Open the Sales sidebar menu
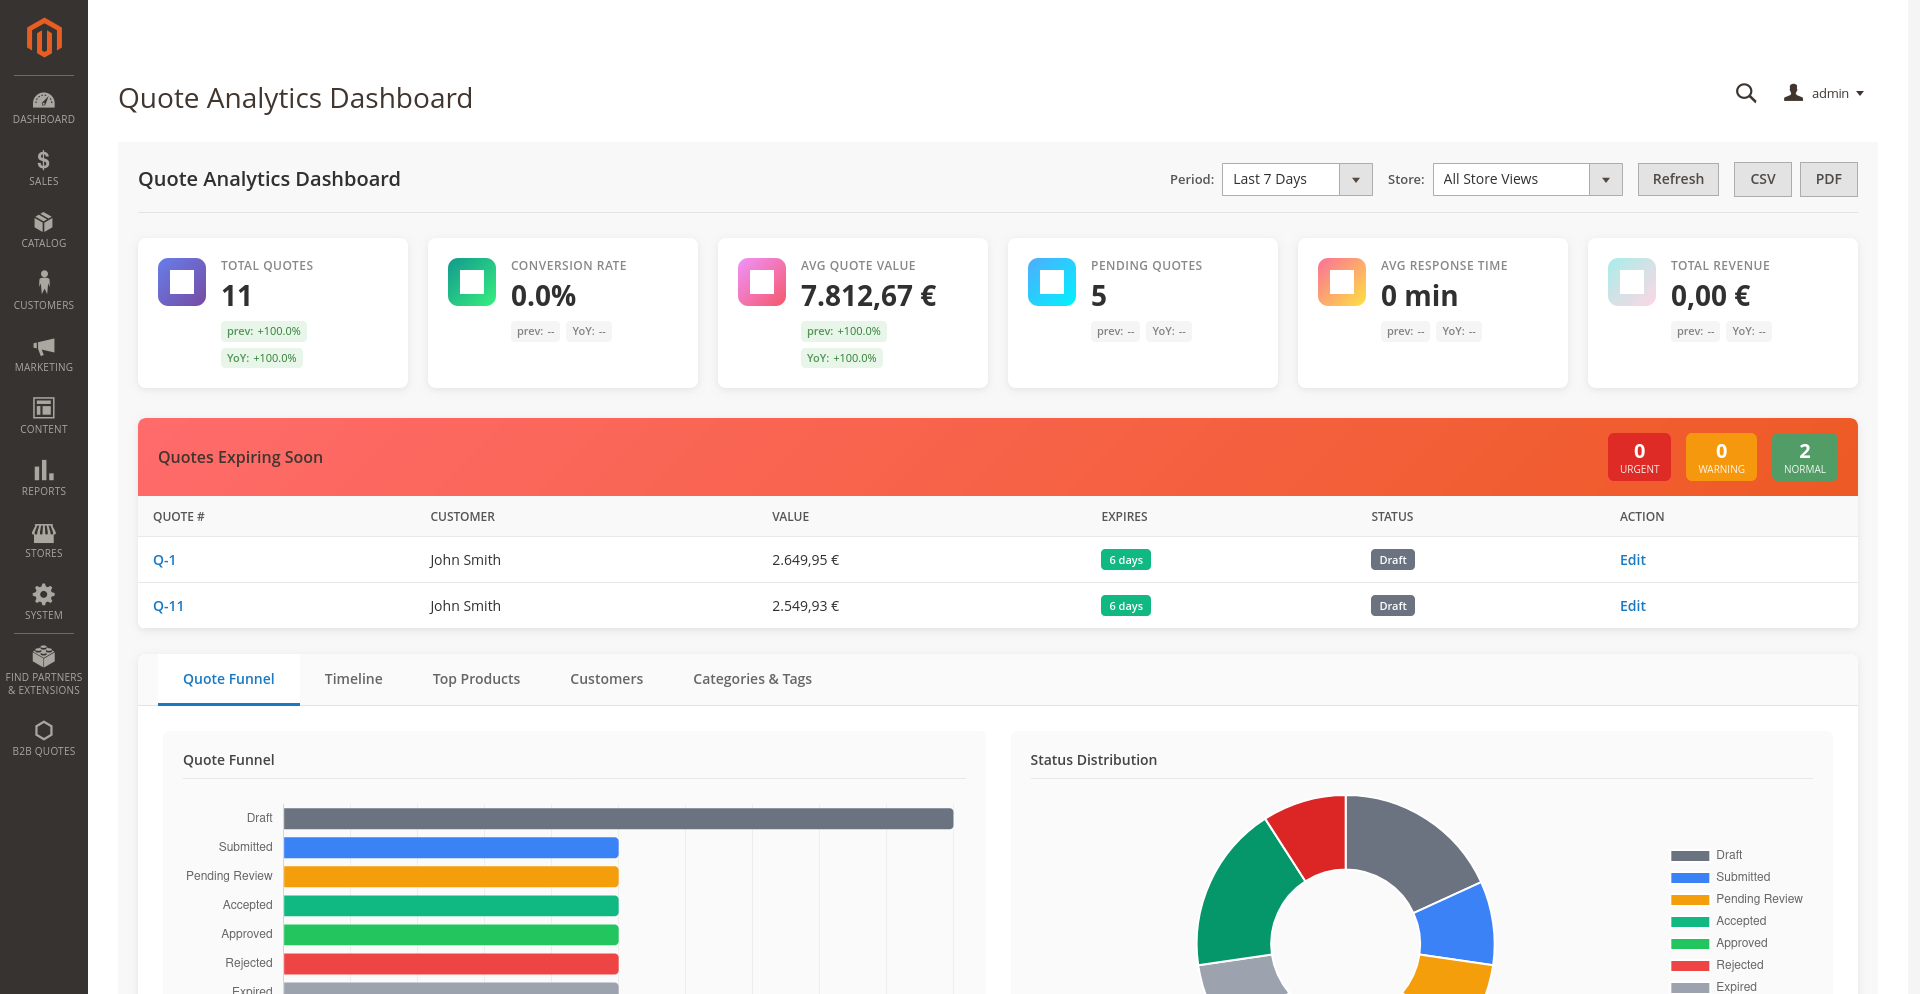Screen dimensions: 1920x994 44,169
